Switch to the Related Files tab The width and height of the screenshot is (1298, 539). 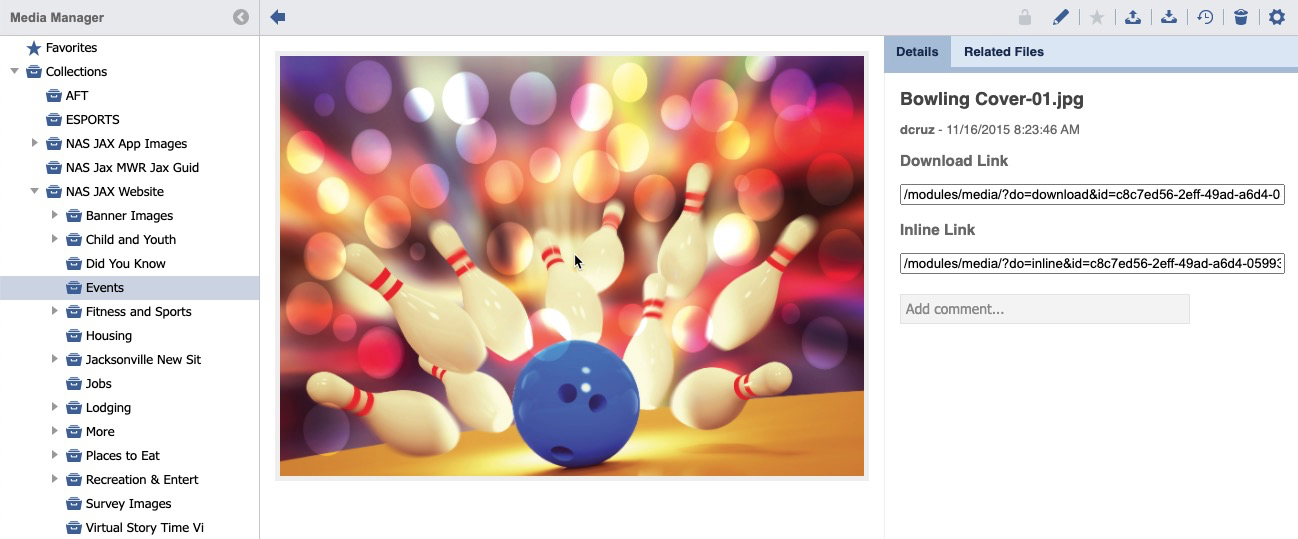pyautogui.click(x=1003, y=52)
